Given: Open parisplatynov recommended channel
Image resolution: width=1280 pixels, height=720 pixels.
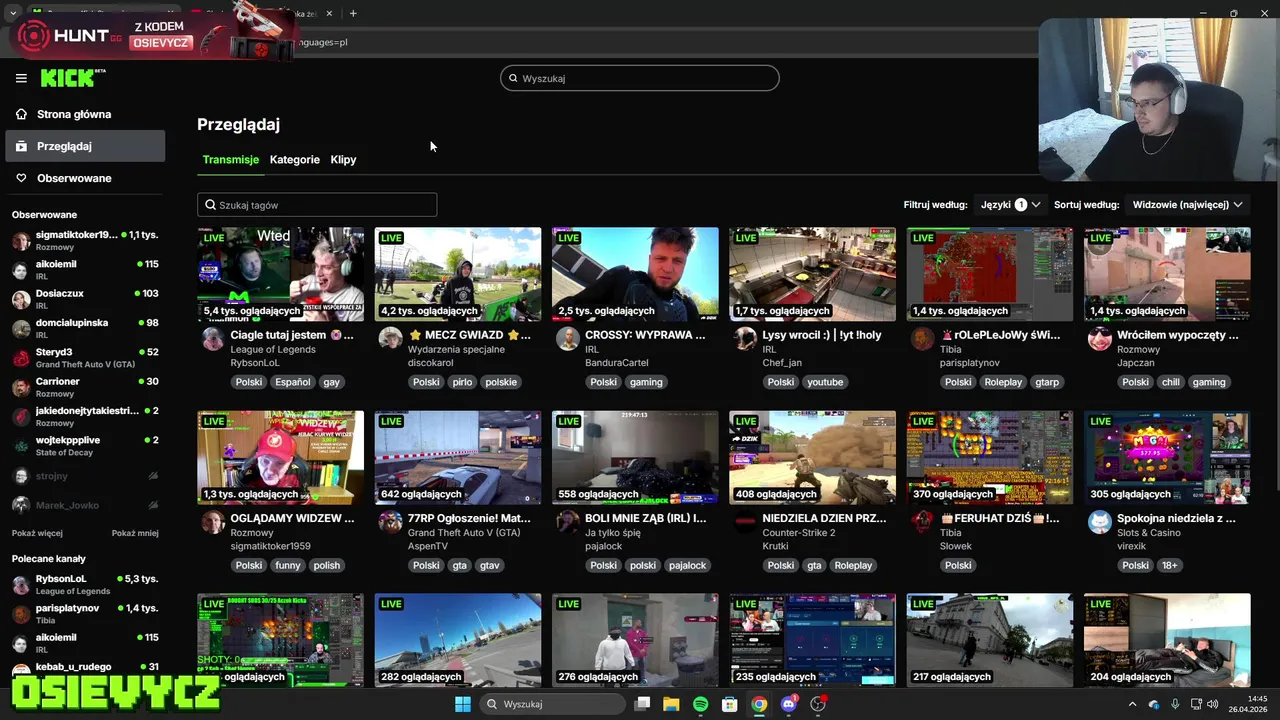Looking at the screenshot, I should pyautogui.click(x=85, y=614).
